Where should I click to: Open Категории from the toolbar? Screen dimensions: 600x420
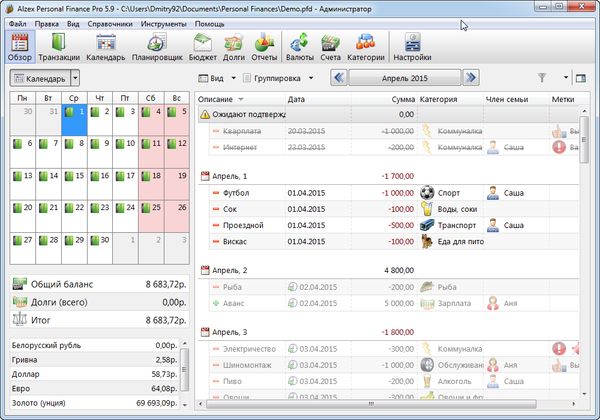[x=365, y=47]
